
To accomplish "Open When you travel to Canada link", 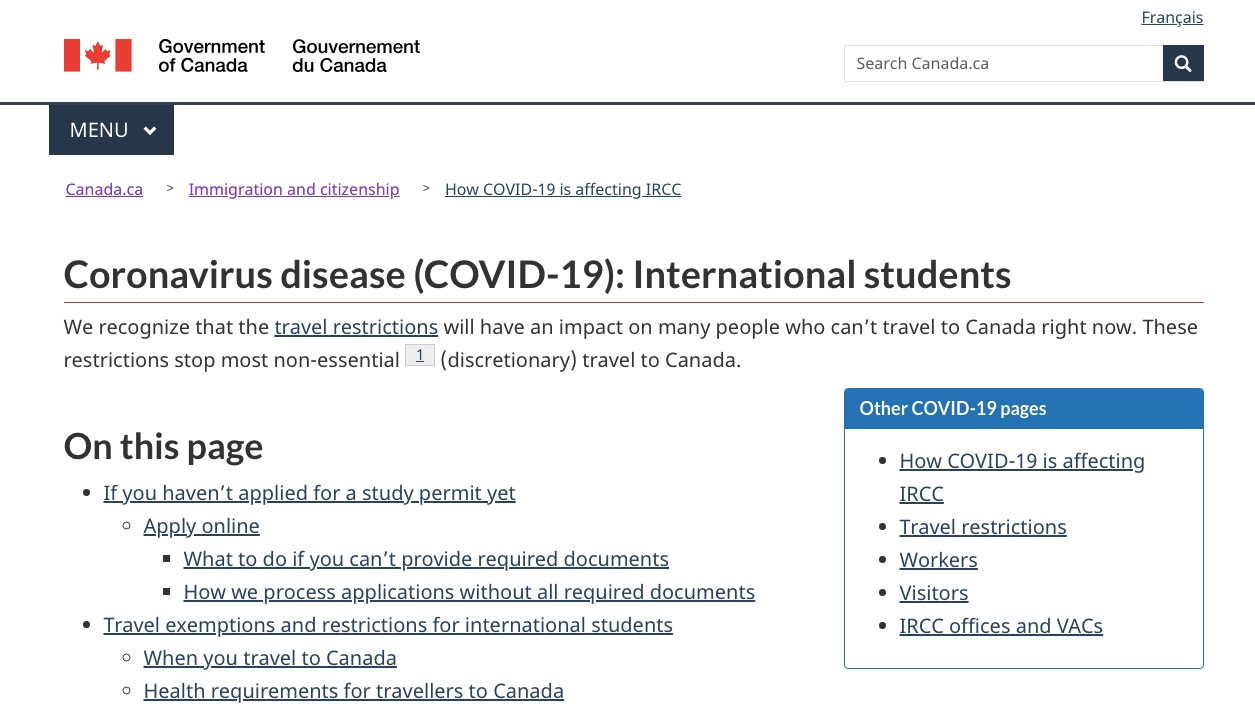I will coord(270,658).
